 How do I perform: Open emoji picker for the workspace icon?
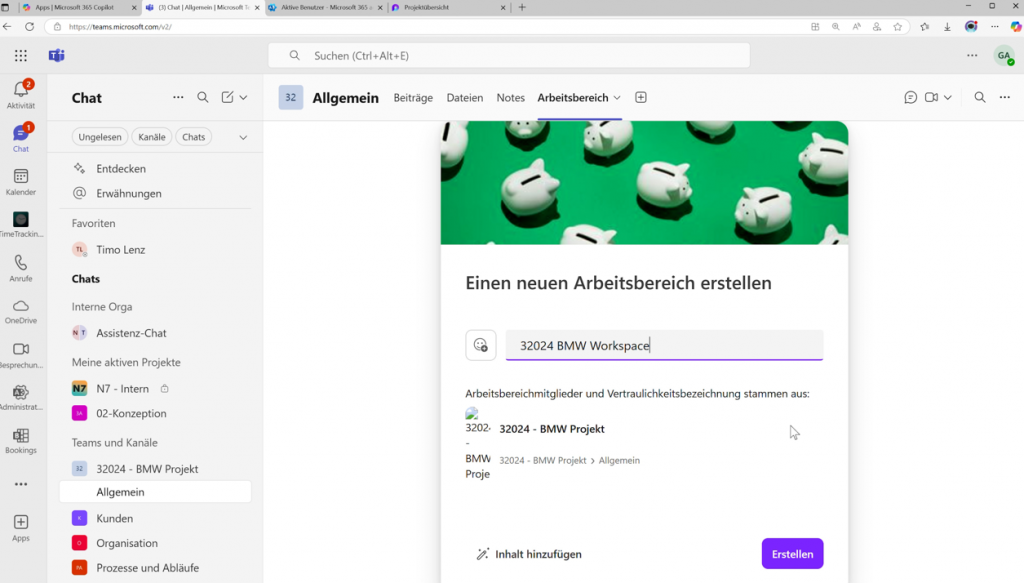pos(481,344)
